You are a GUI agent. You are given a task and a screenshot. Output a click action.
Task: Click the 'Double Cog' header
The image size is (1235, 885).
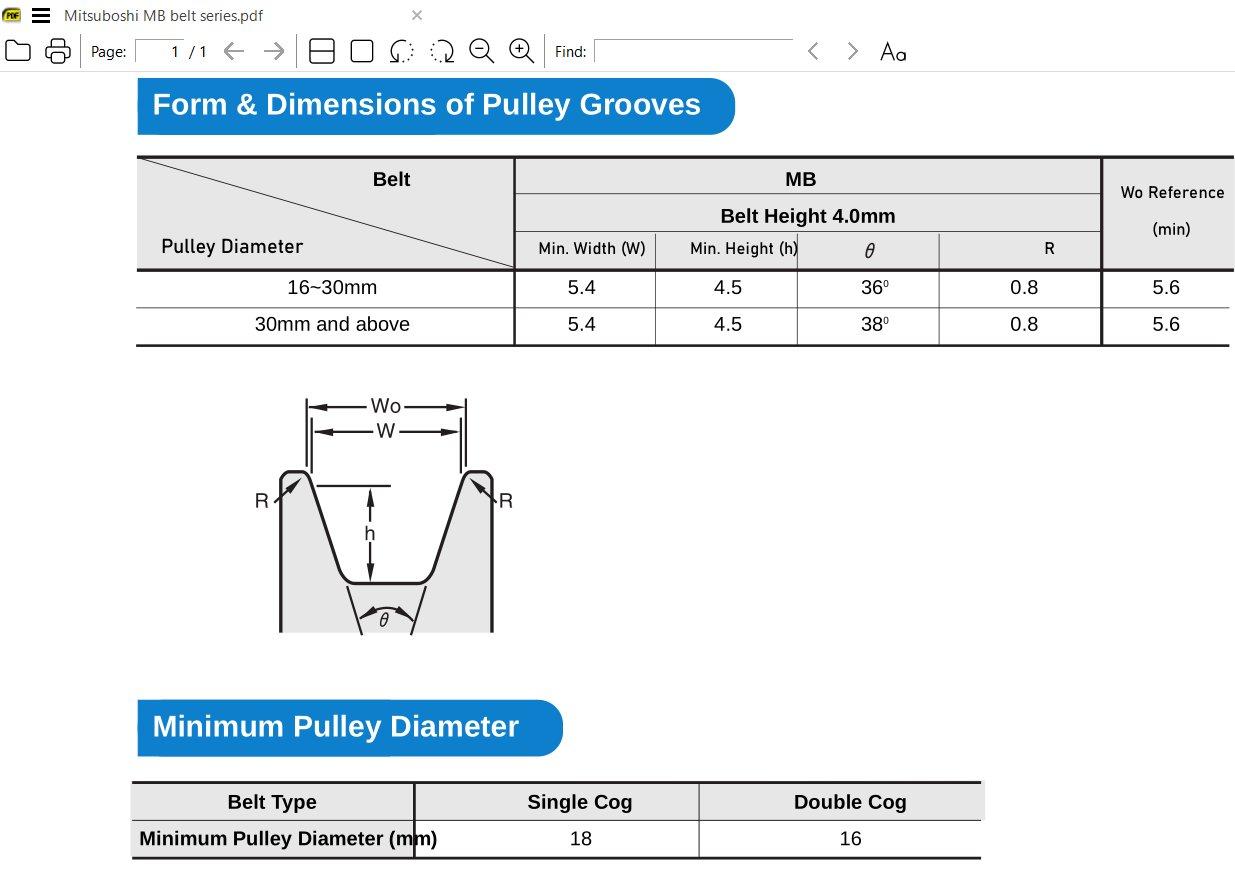[850, 802]
